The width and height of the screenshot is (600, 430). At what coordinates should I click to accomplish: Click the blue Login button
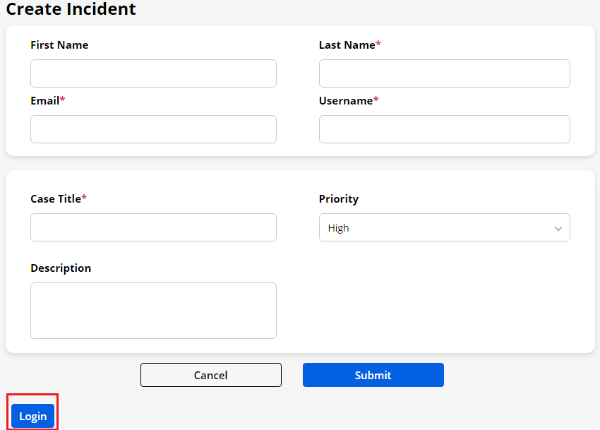point(33,416)
